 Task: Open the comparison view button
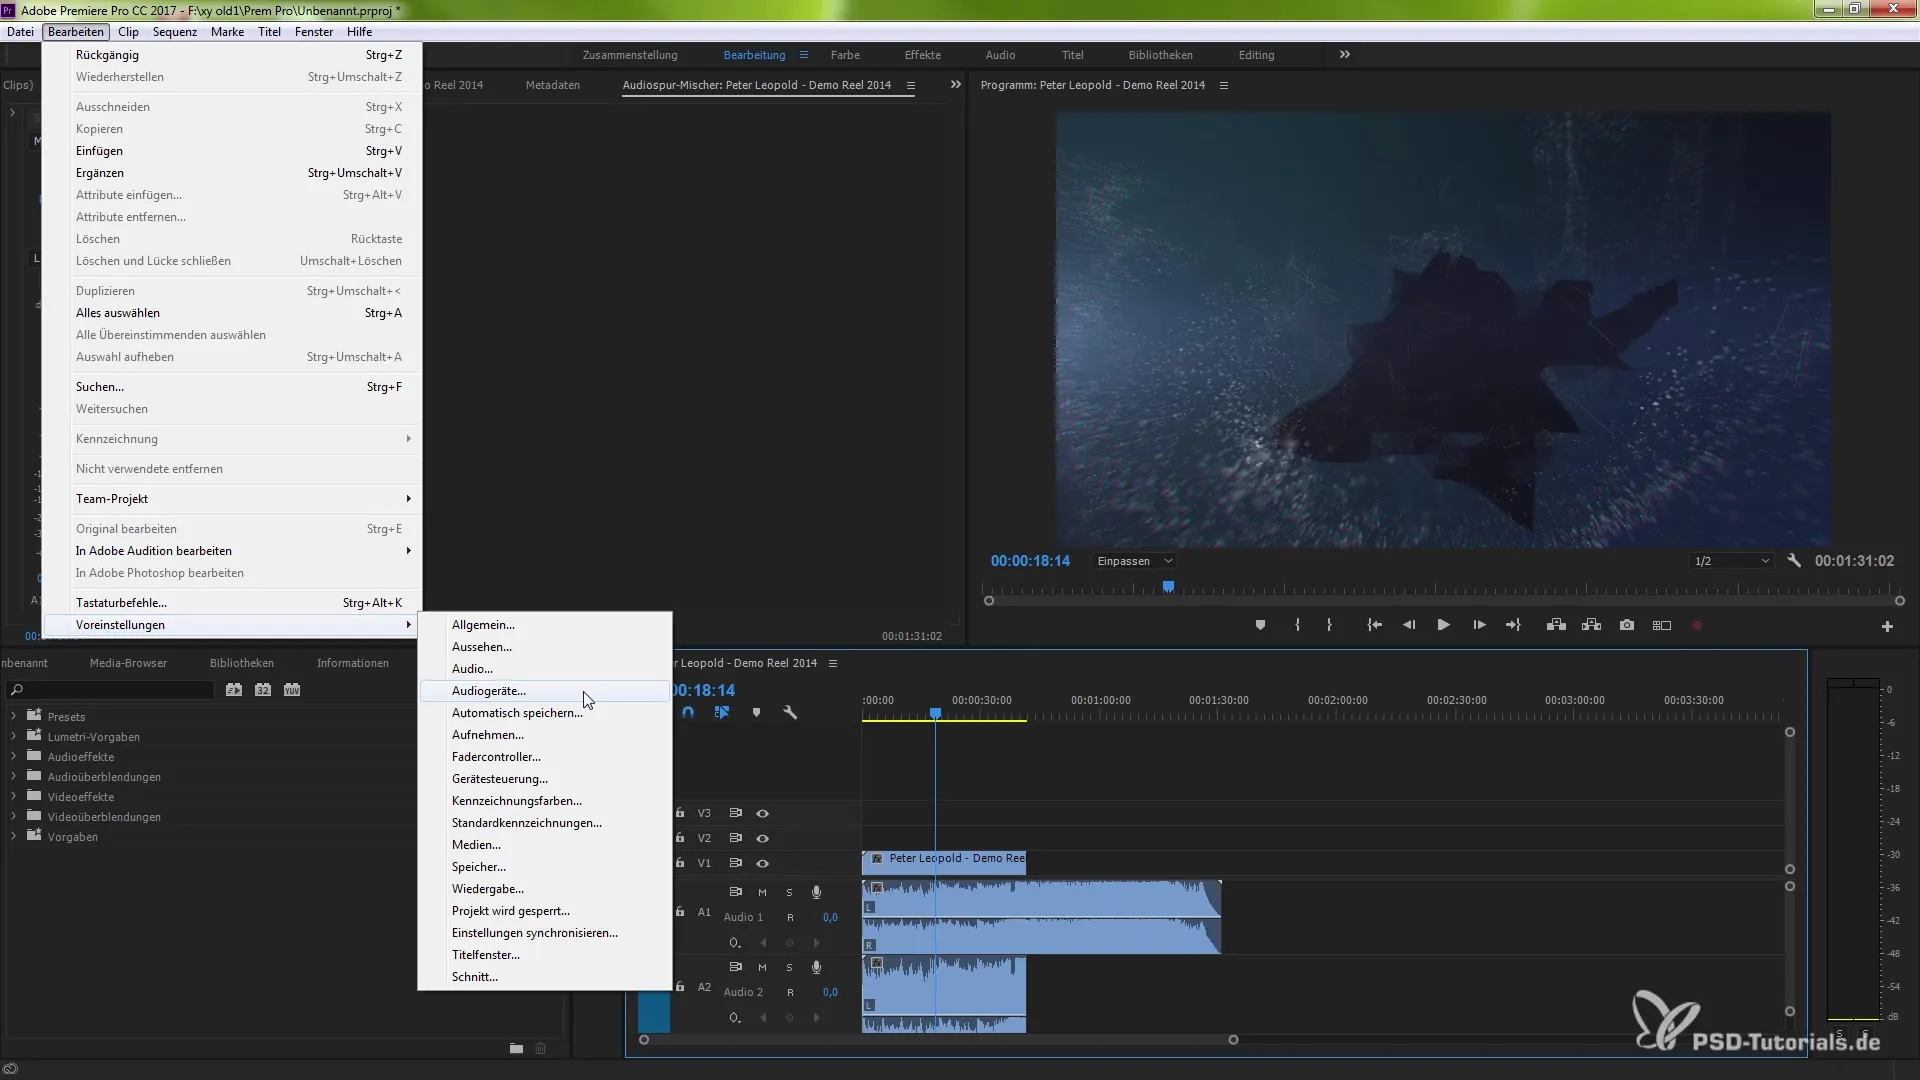point(1662,625)
